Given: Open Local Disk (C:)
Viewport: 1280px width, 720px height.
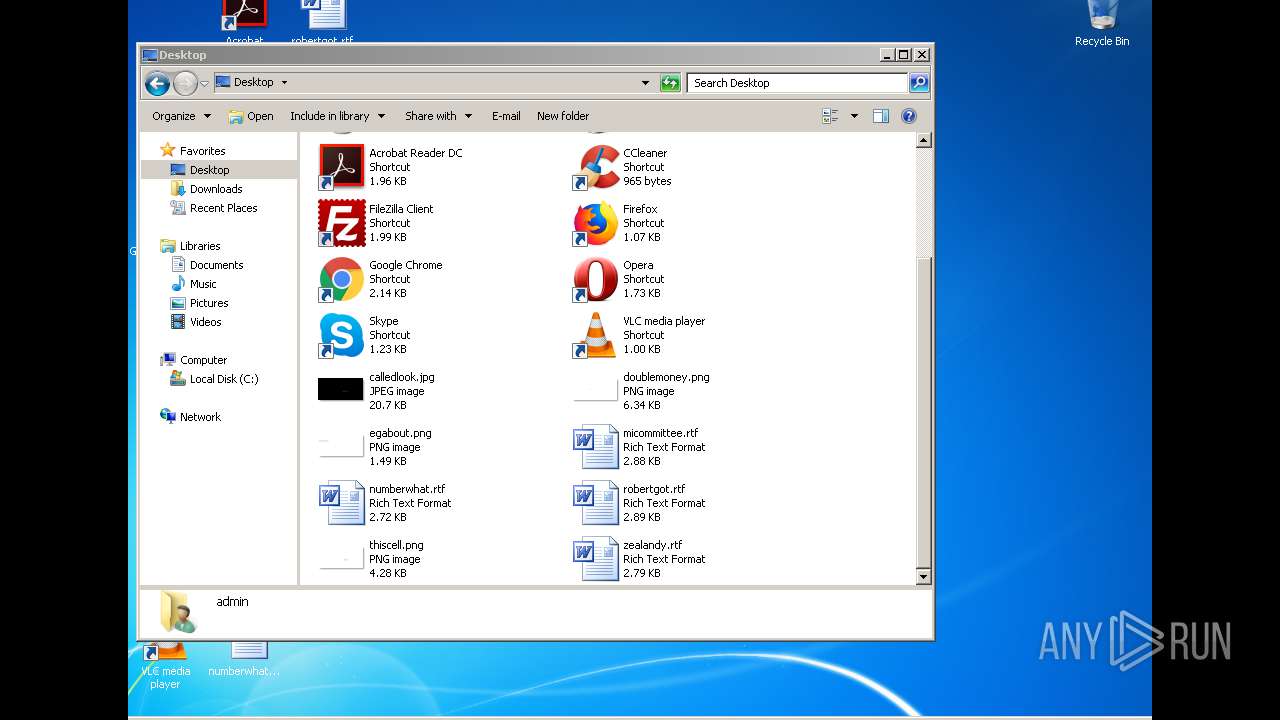Looking at the screenshot, I should click(x=224, y=379).
